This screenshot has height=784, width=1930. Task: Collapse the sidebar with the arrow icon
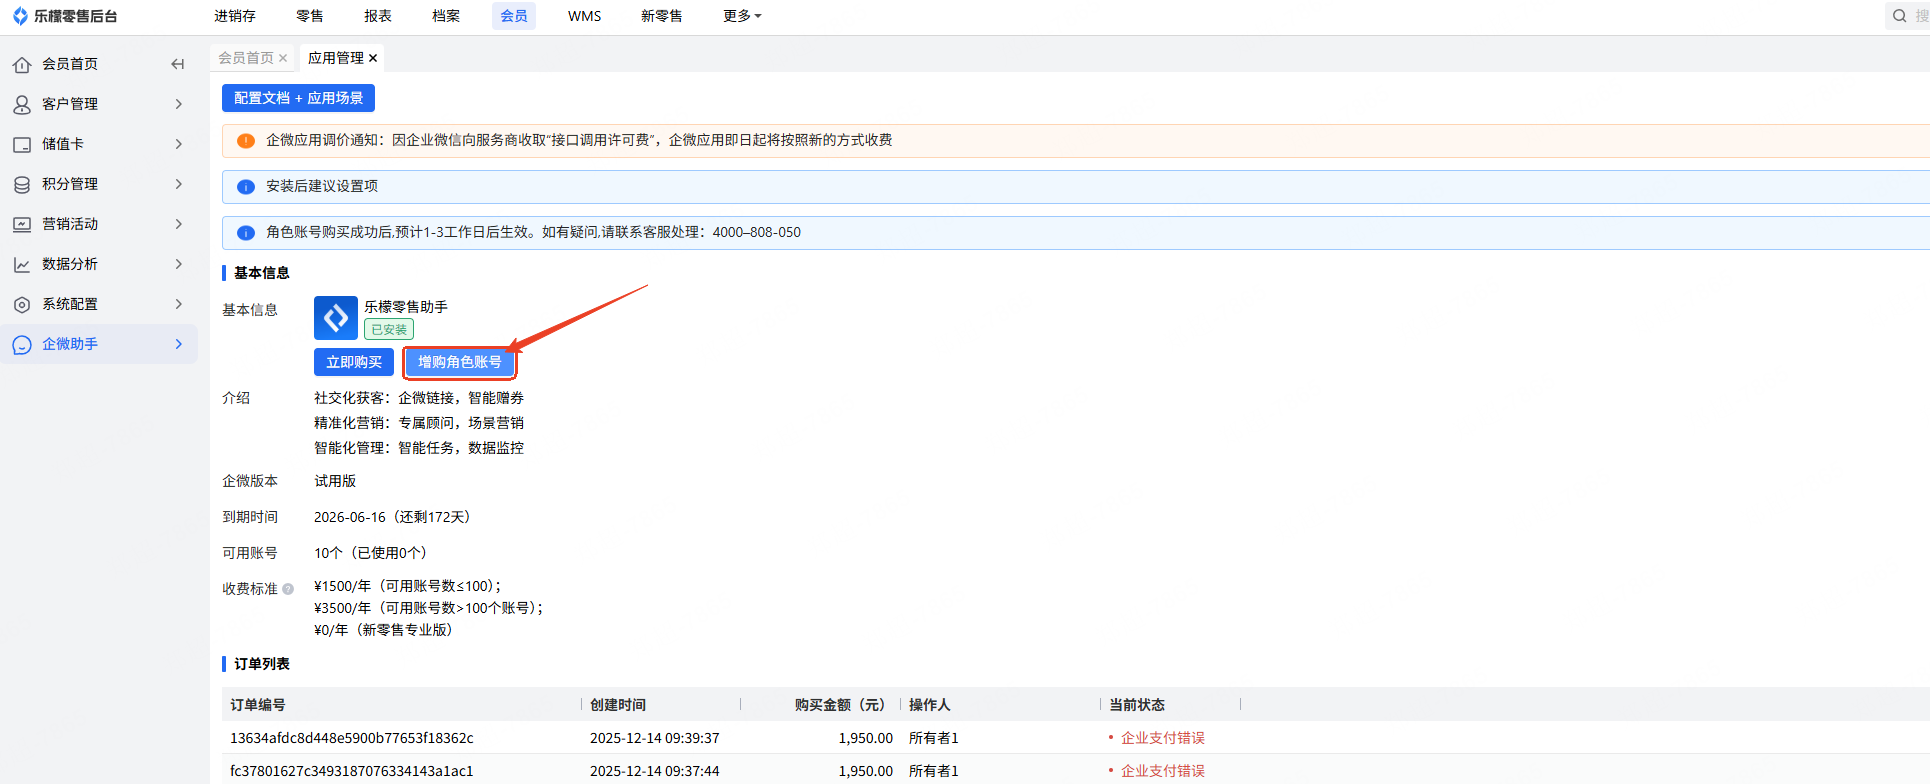point(178,64)
